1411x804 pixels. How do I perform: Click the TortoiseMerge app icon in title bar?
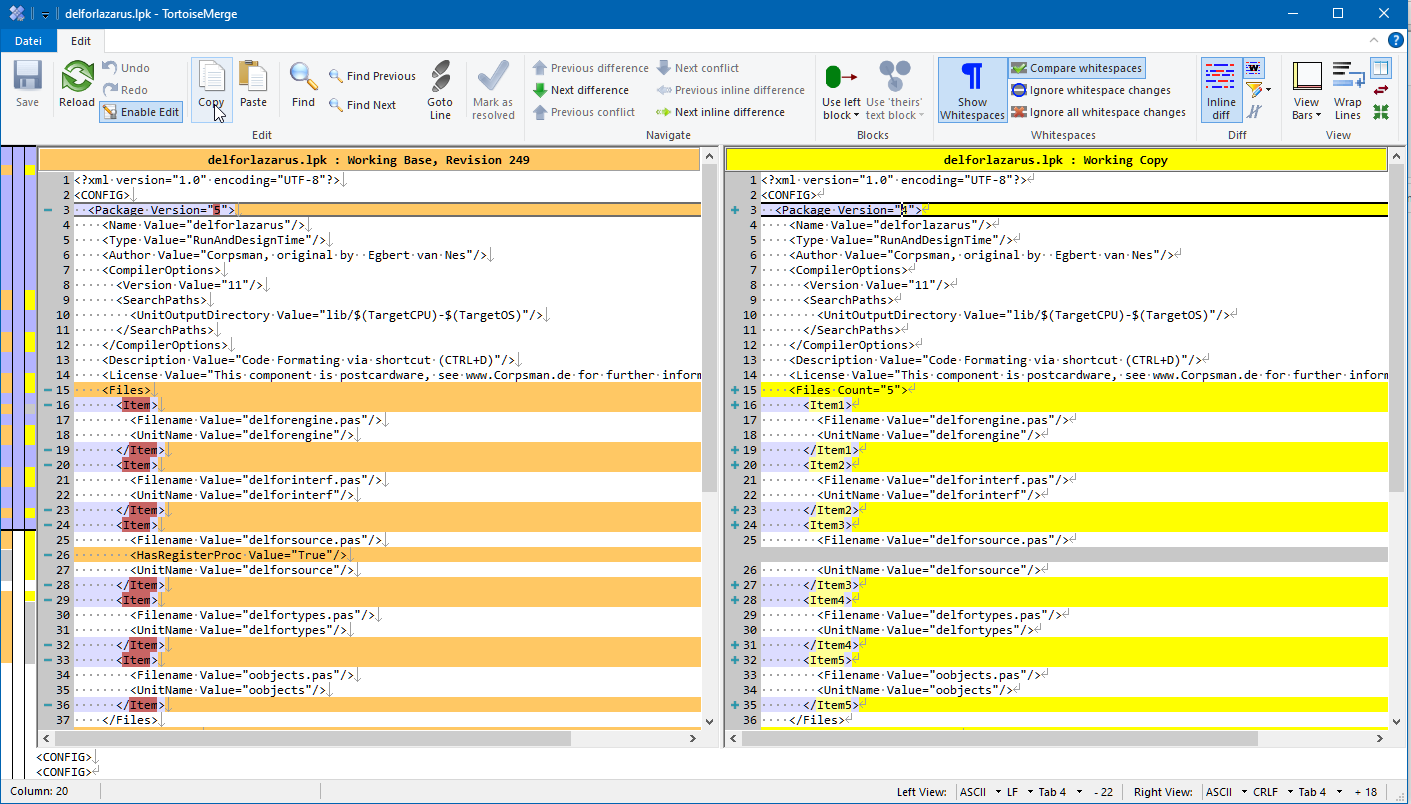point(17,14)
